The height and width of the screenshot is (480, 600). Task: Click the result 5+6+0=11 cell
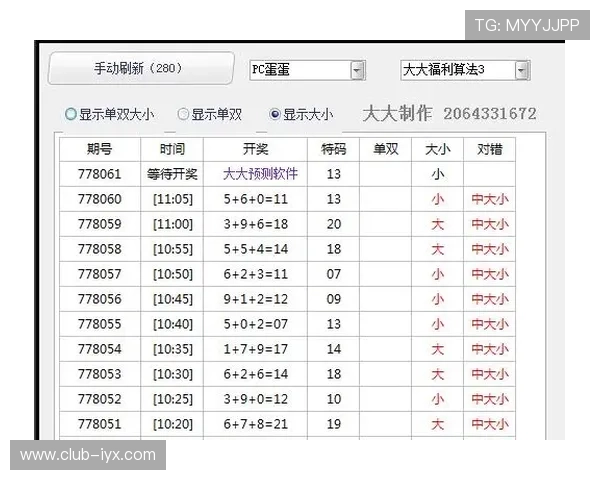[255, 199]
